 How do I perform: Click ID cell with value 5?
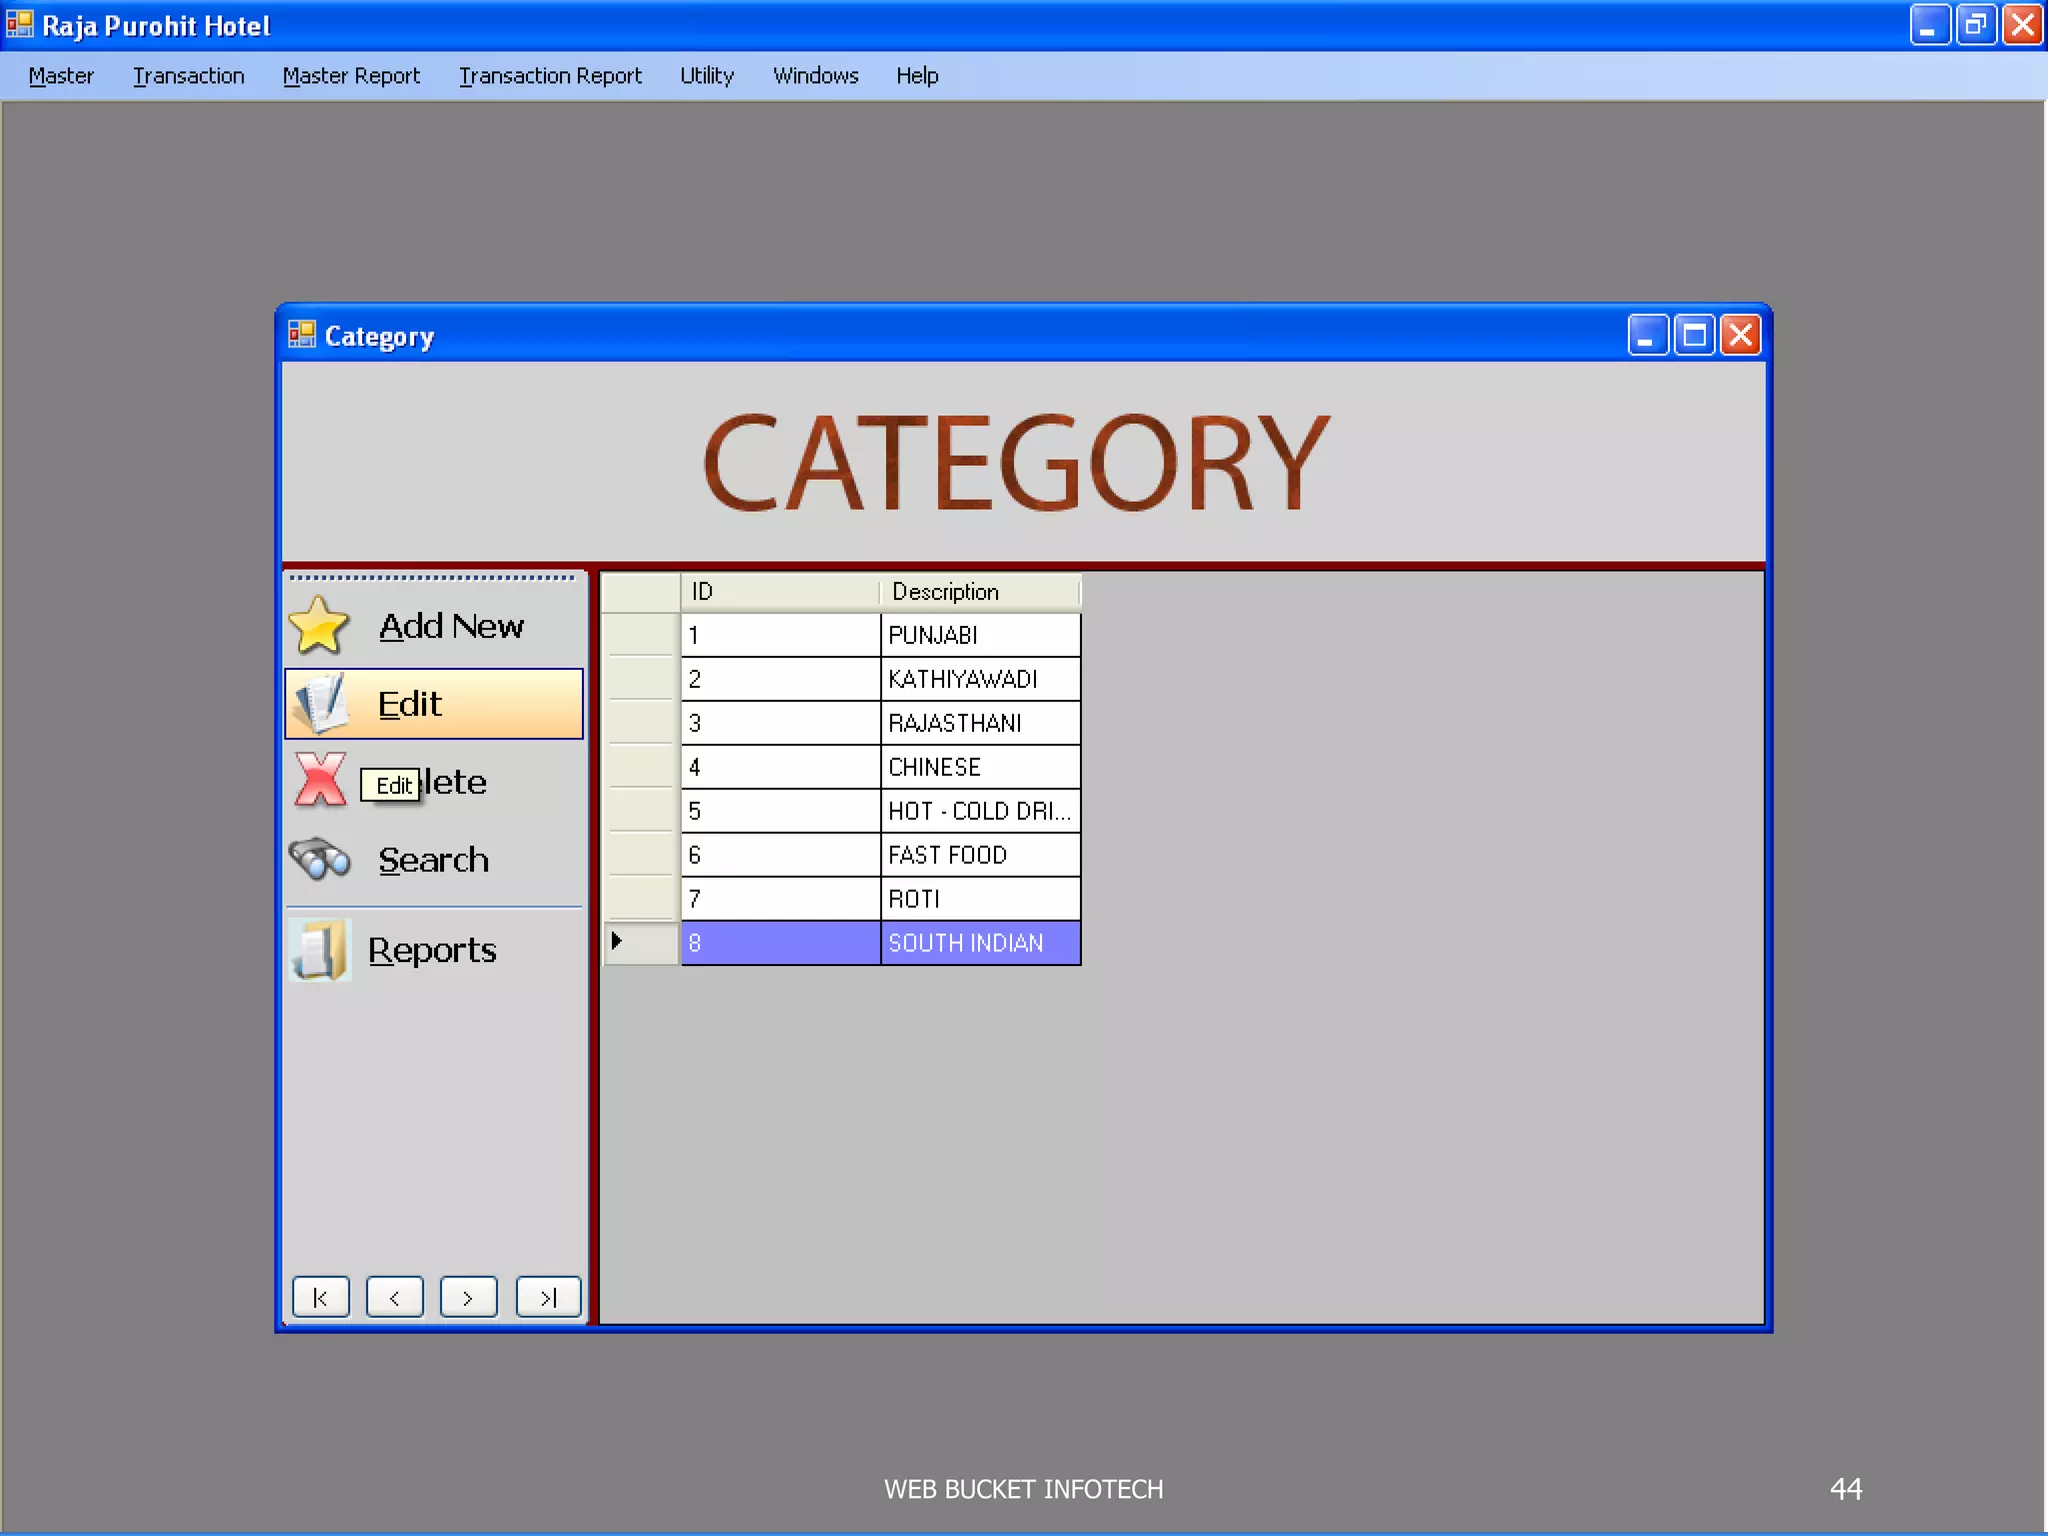780,811
